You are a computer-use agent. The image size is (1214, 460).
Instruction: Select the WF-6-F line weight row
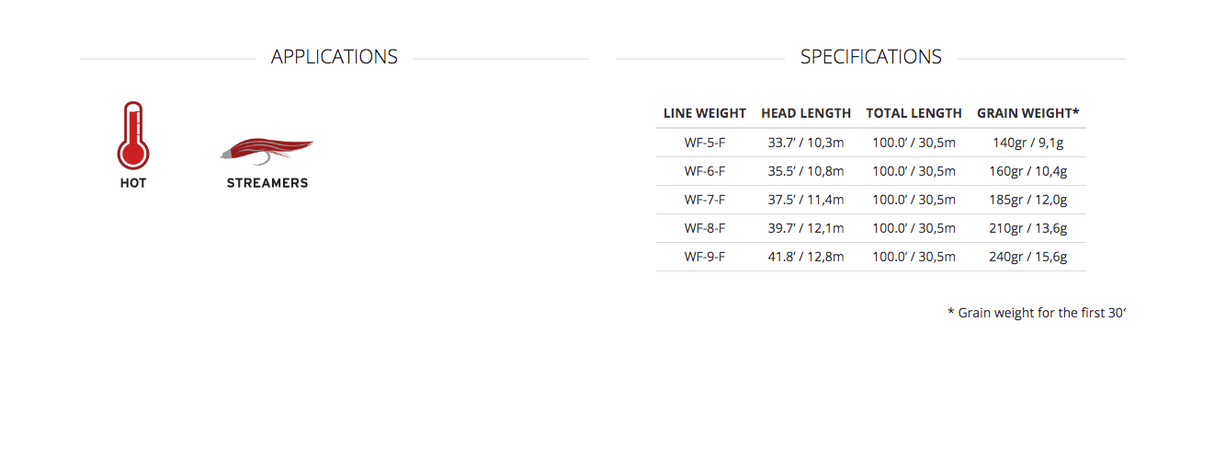pyautogui.click(x=705, y=171)
